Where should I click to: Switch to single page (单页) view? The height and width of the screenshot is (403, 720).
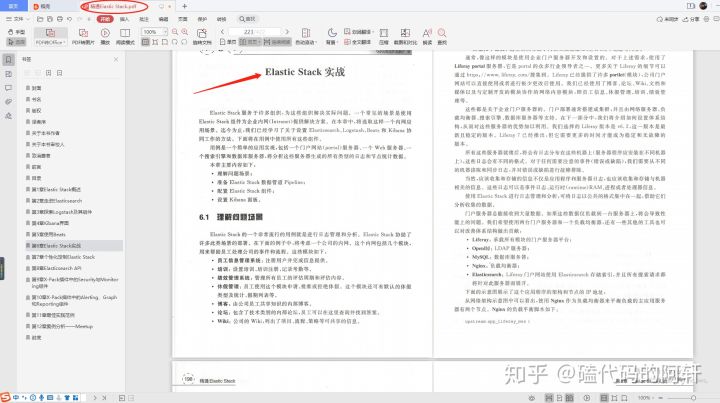click(x=228, y=42)
